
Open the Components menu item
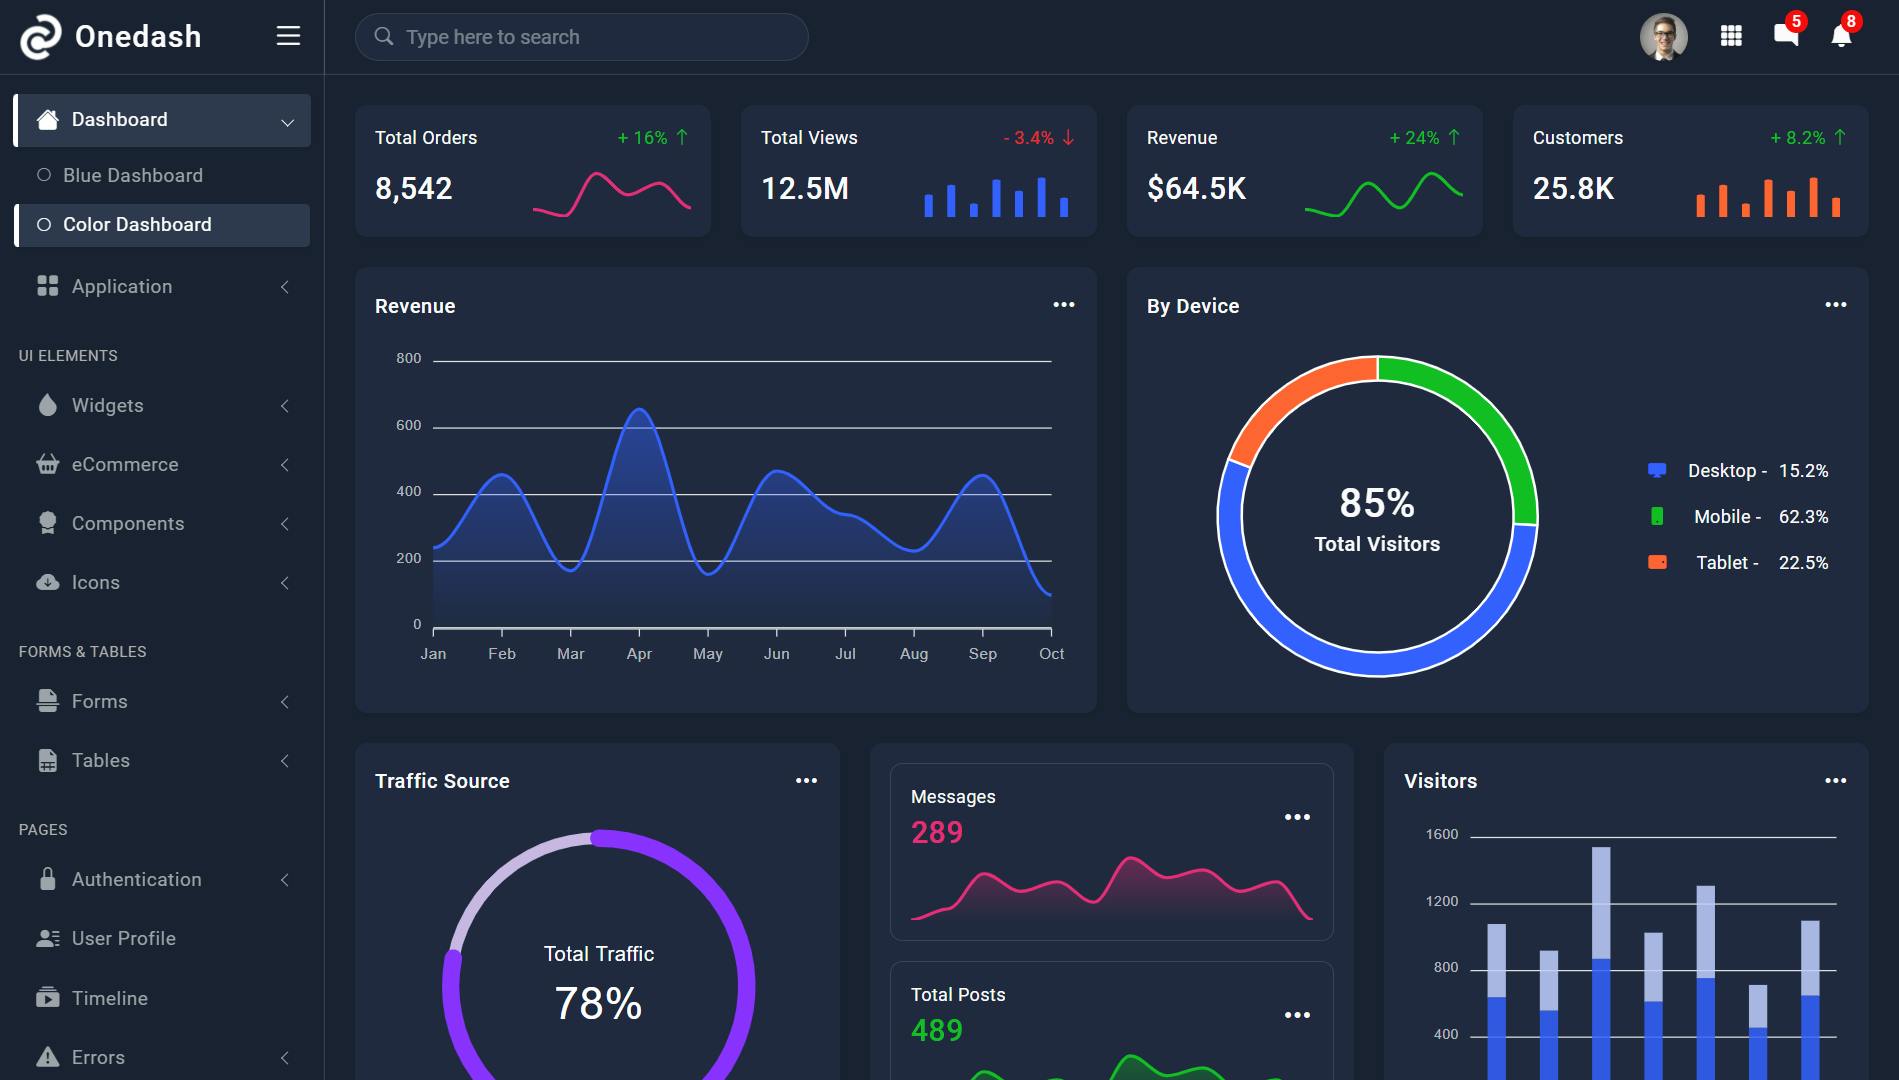[162, 523]
